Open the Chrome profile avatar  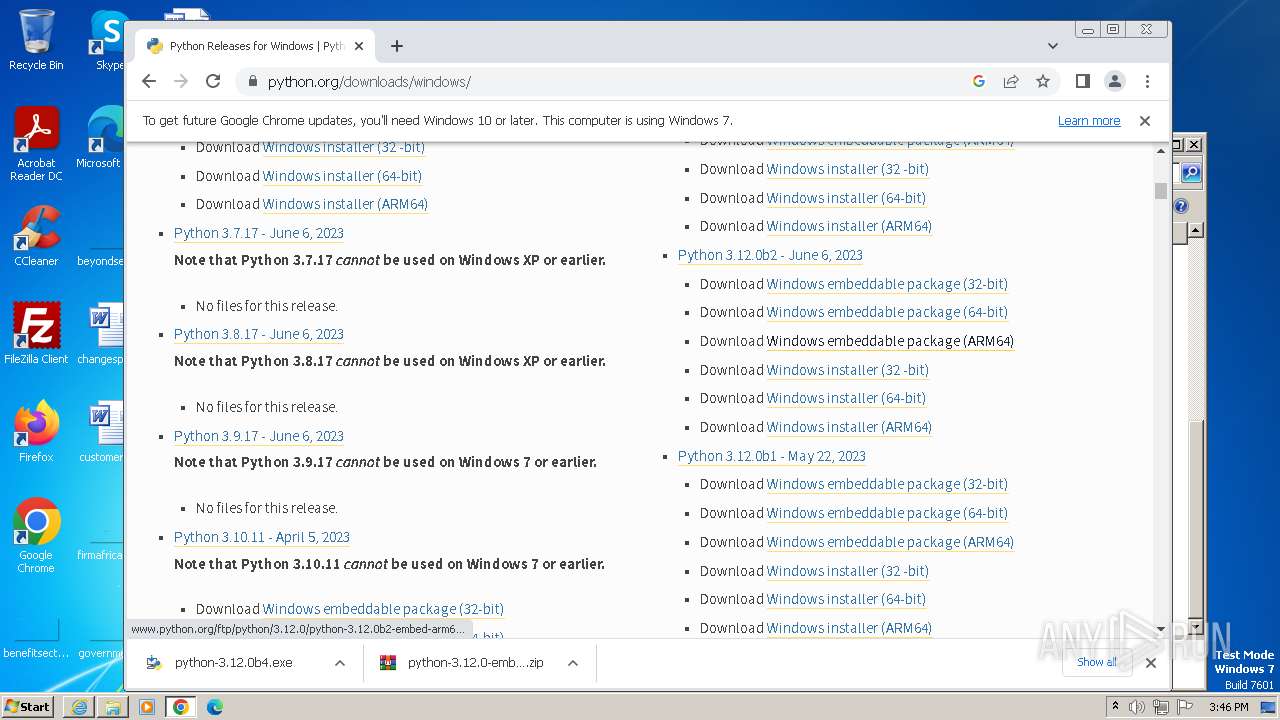(x=1114, y=82)
